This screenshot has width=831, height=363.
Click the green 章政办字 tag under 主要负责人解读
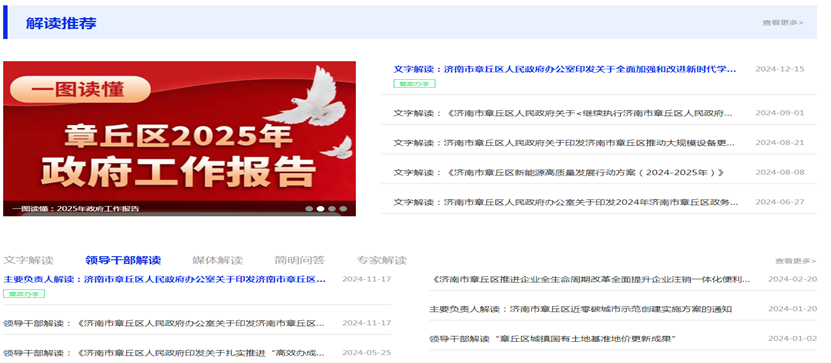point(24,294)
